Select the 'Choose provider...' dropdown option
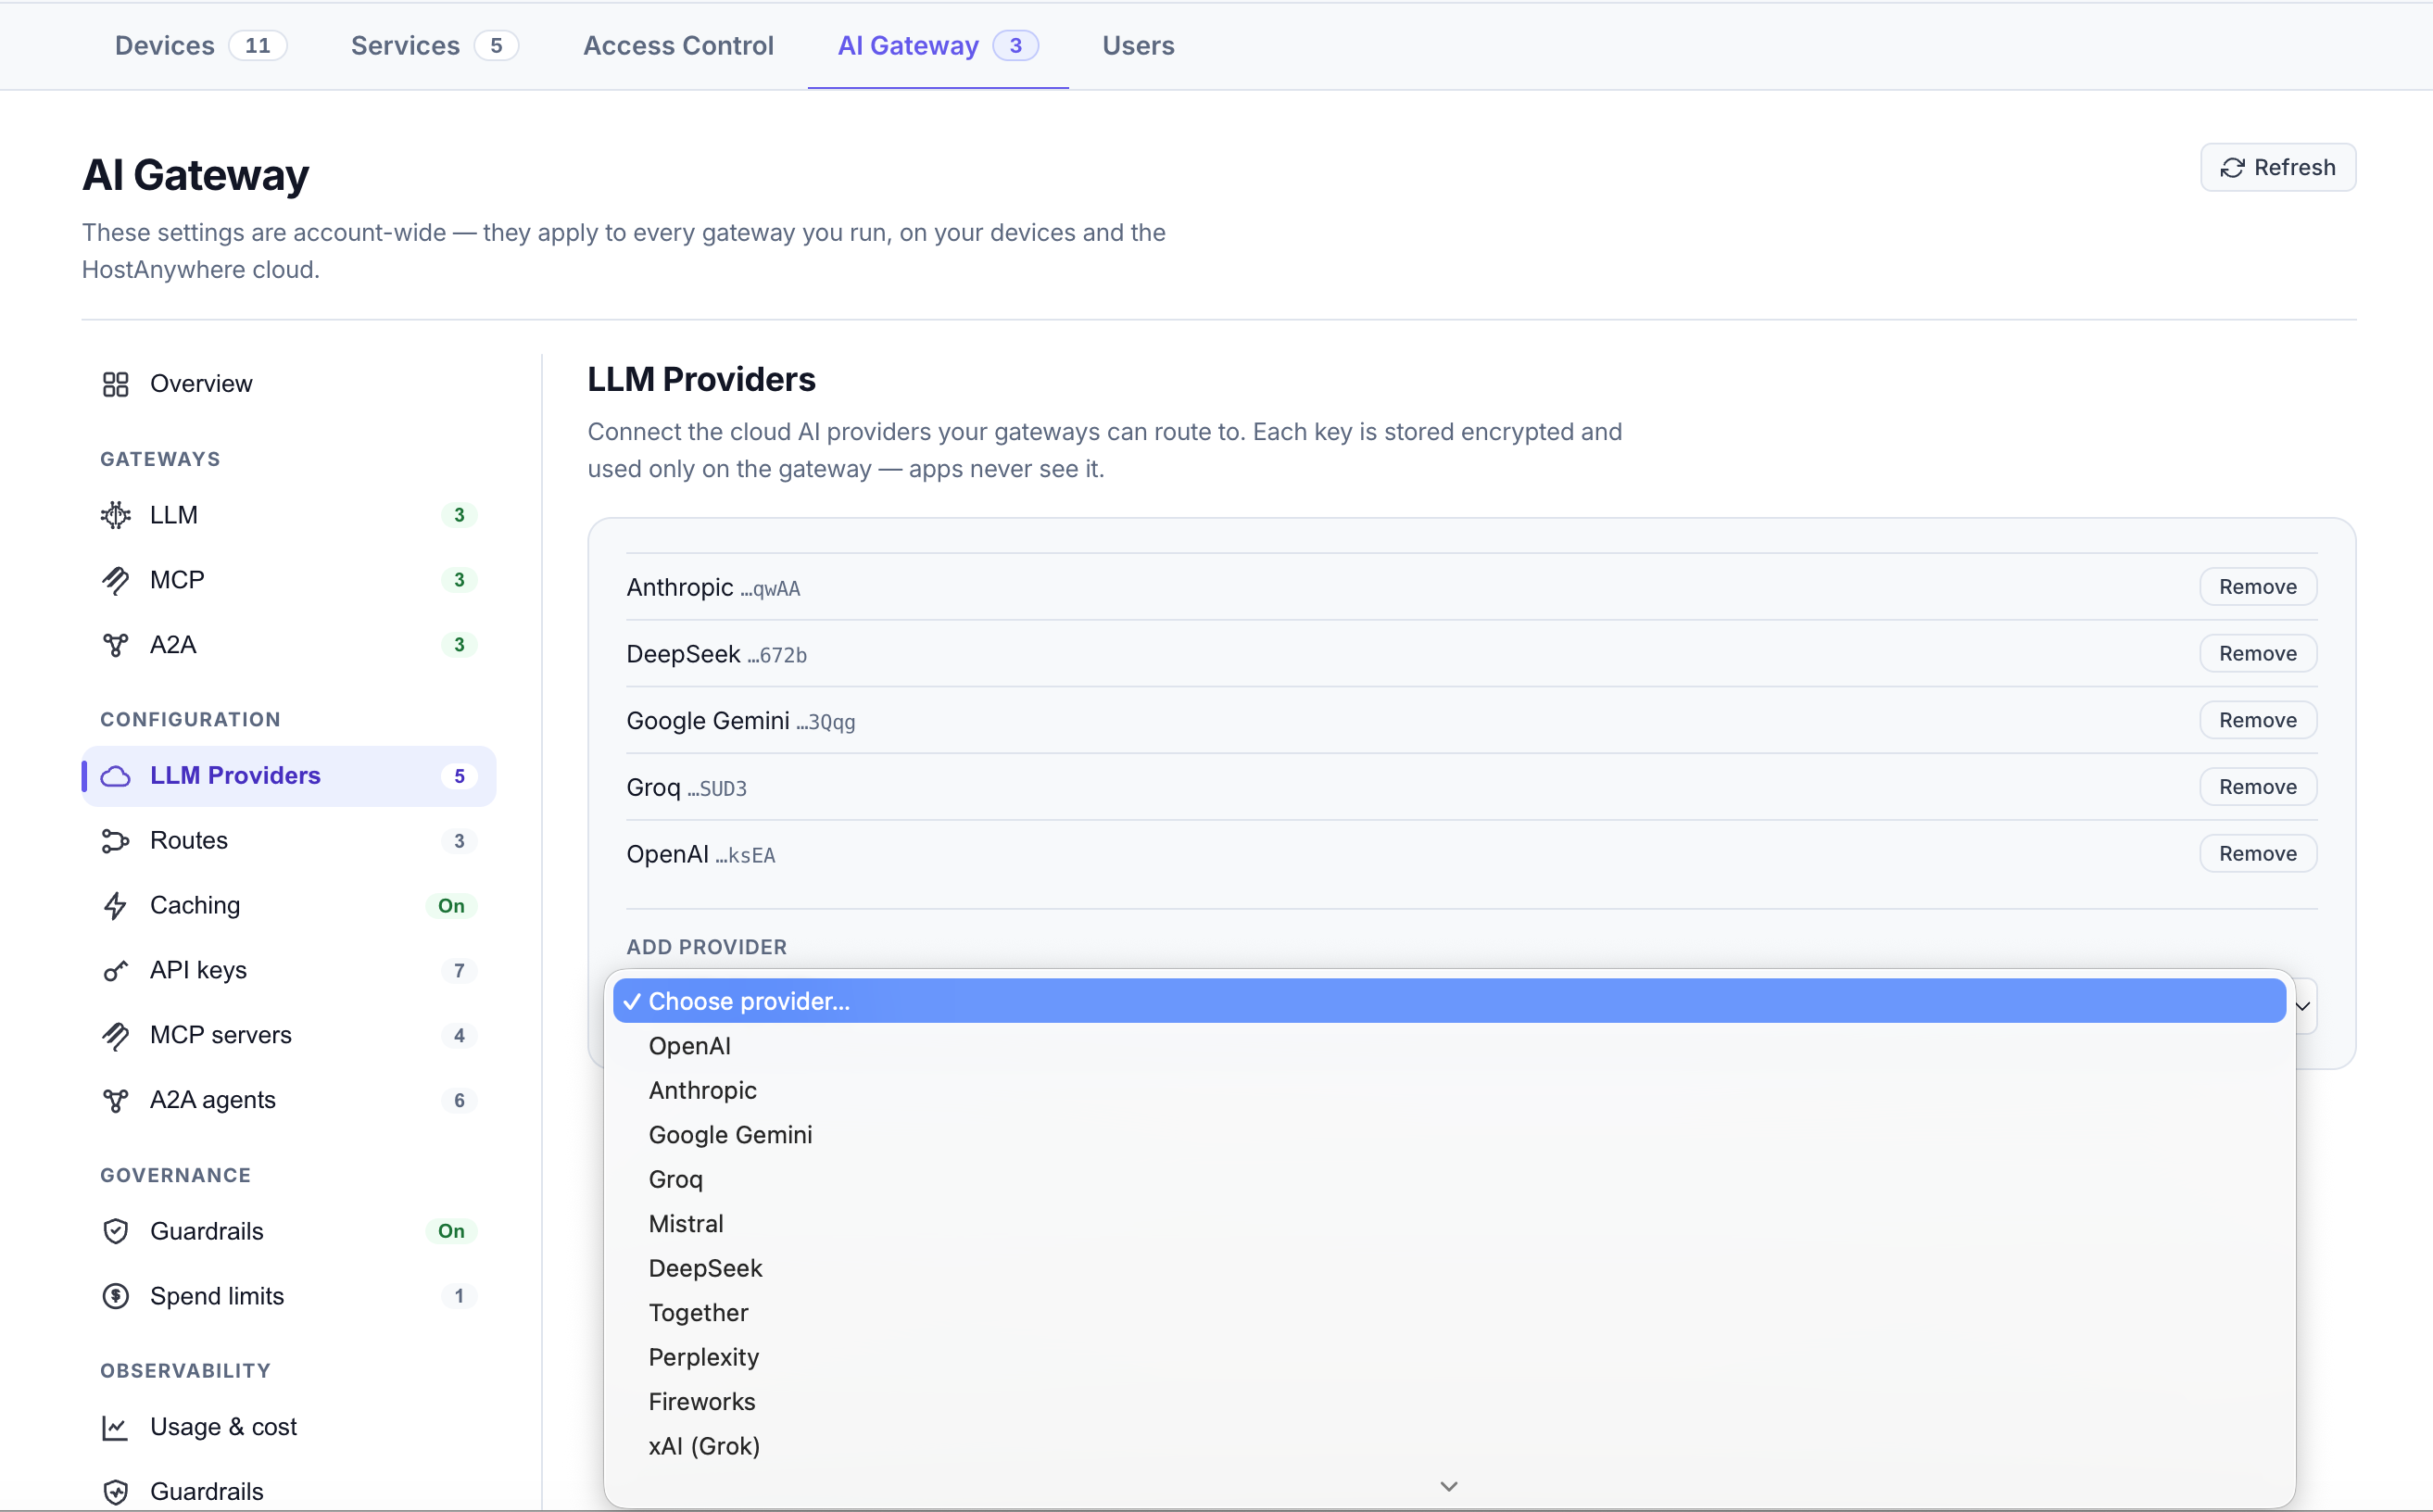The image size is (2433, 1512). 1449,1001
